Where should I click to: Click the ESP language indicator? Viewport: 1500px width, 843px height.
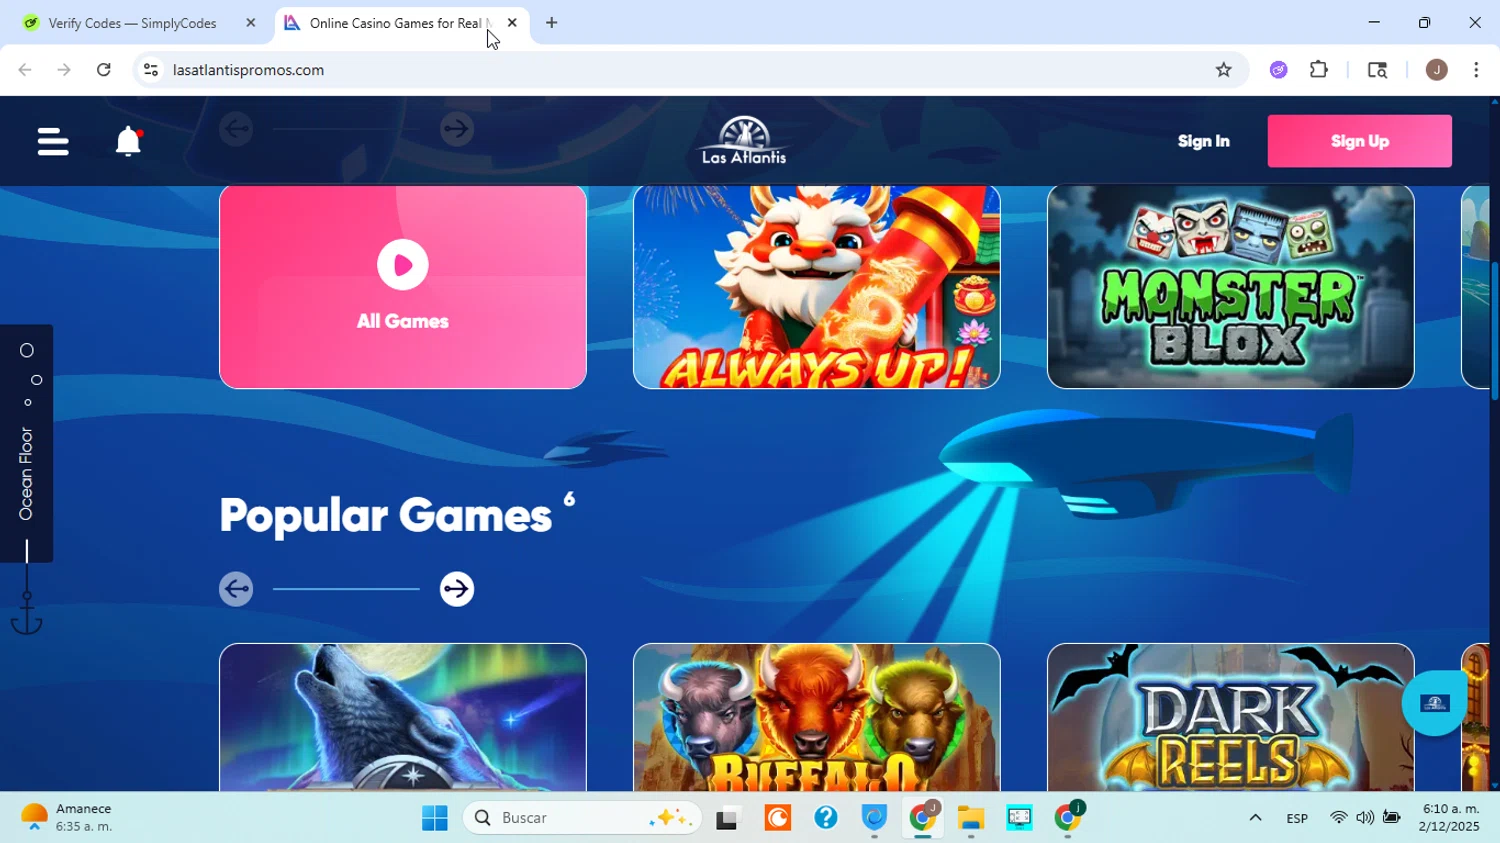pyautogui.click(x=1297, y=818)
